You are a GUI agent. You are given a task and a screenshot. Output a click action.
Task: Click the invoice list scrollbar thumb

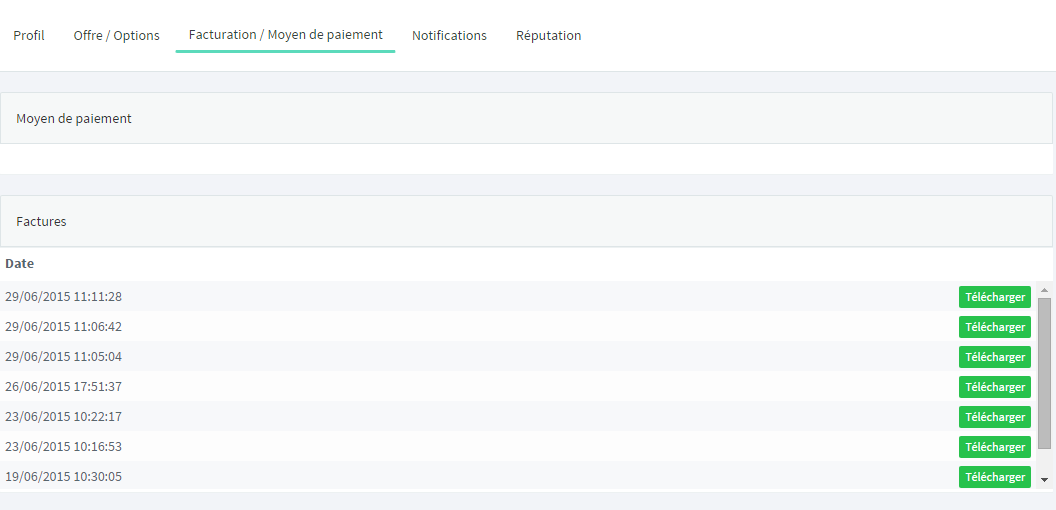(1045, 373)
